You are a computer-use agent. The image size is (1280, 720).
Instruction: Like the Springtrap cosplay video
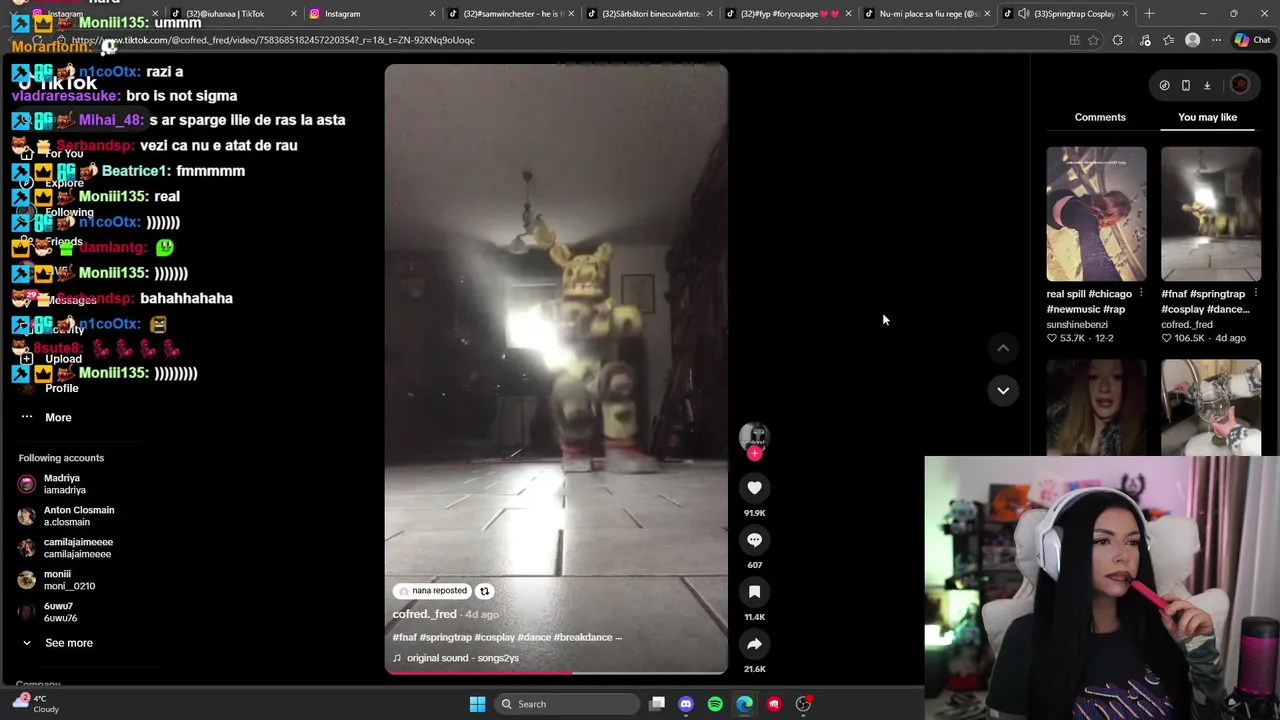tap(754, 488)
